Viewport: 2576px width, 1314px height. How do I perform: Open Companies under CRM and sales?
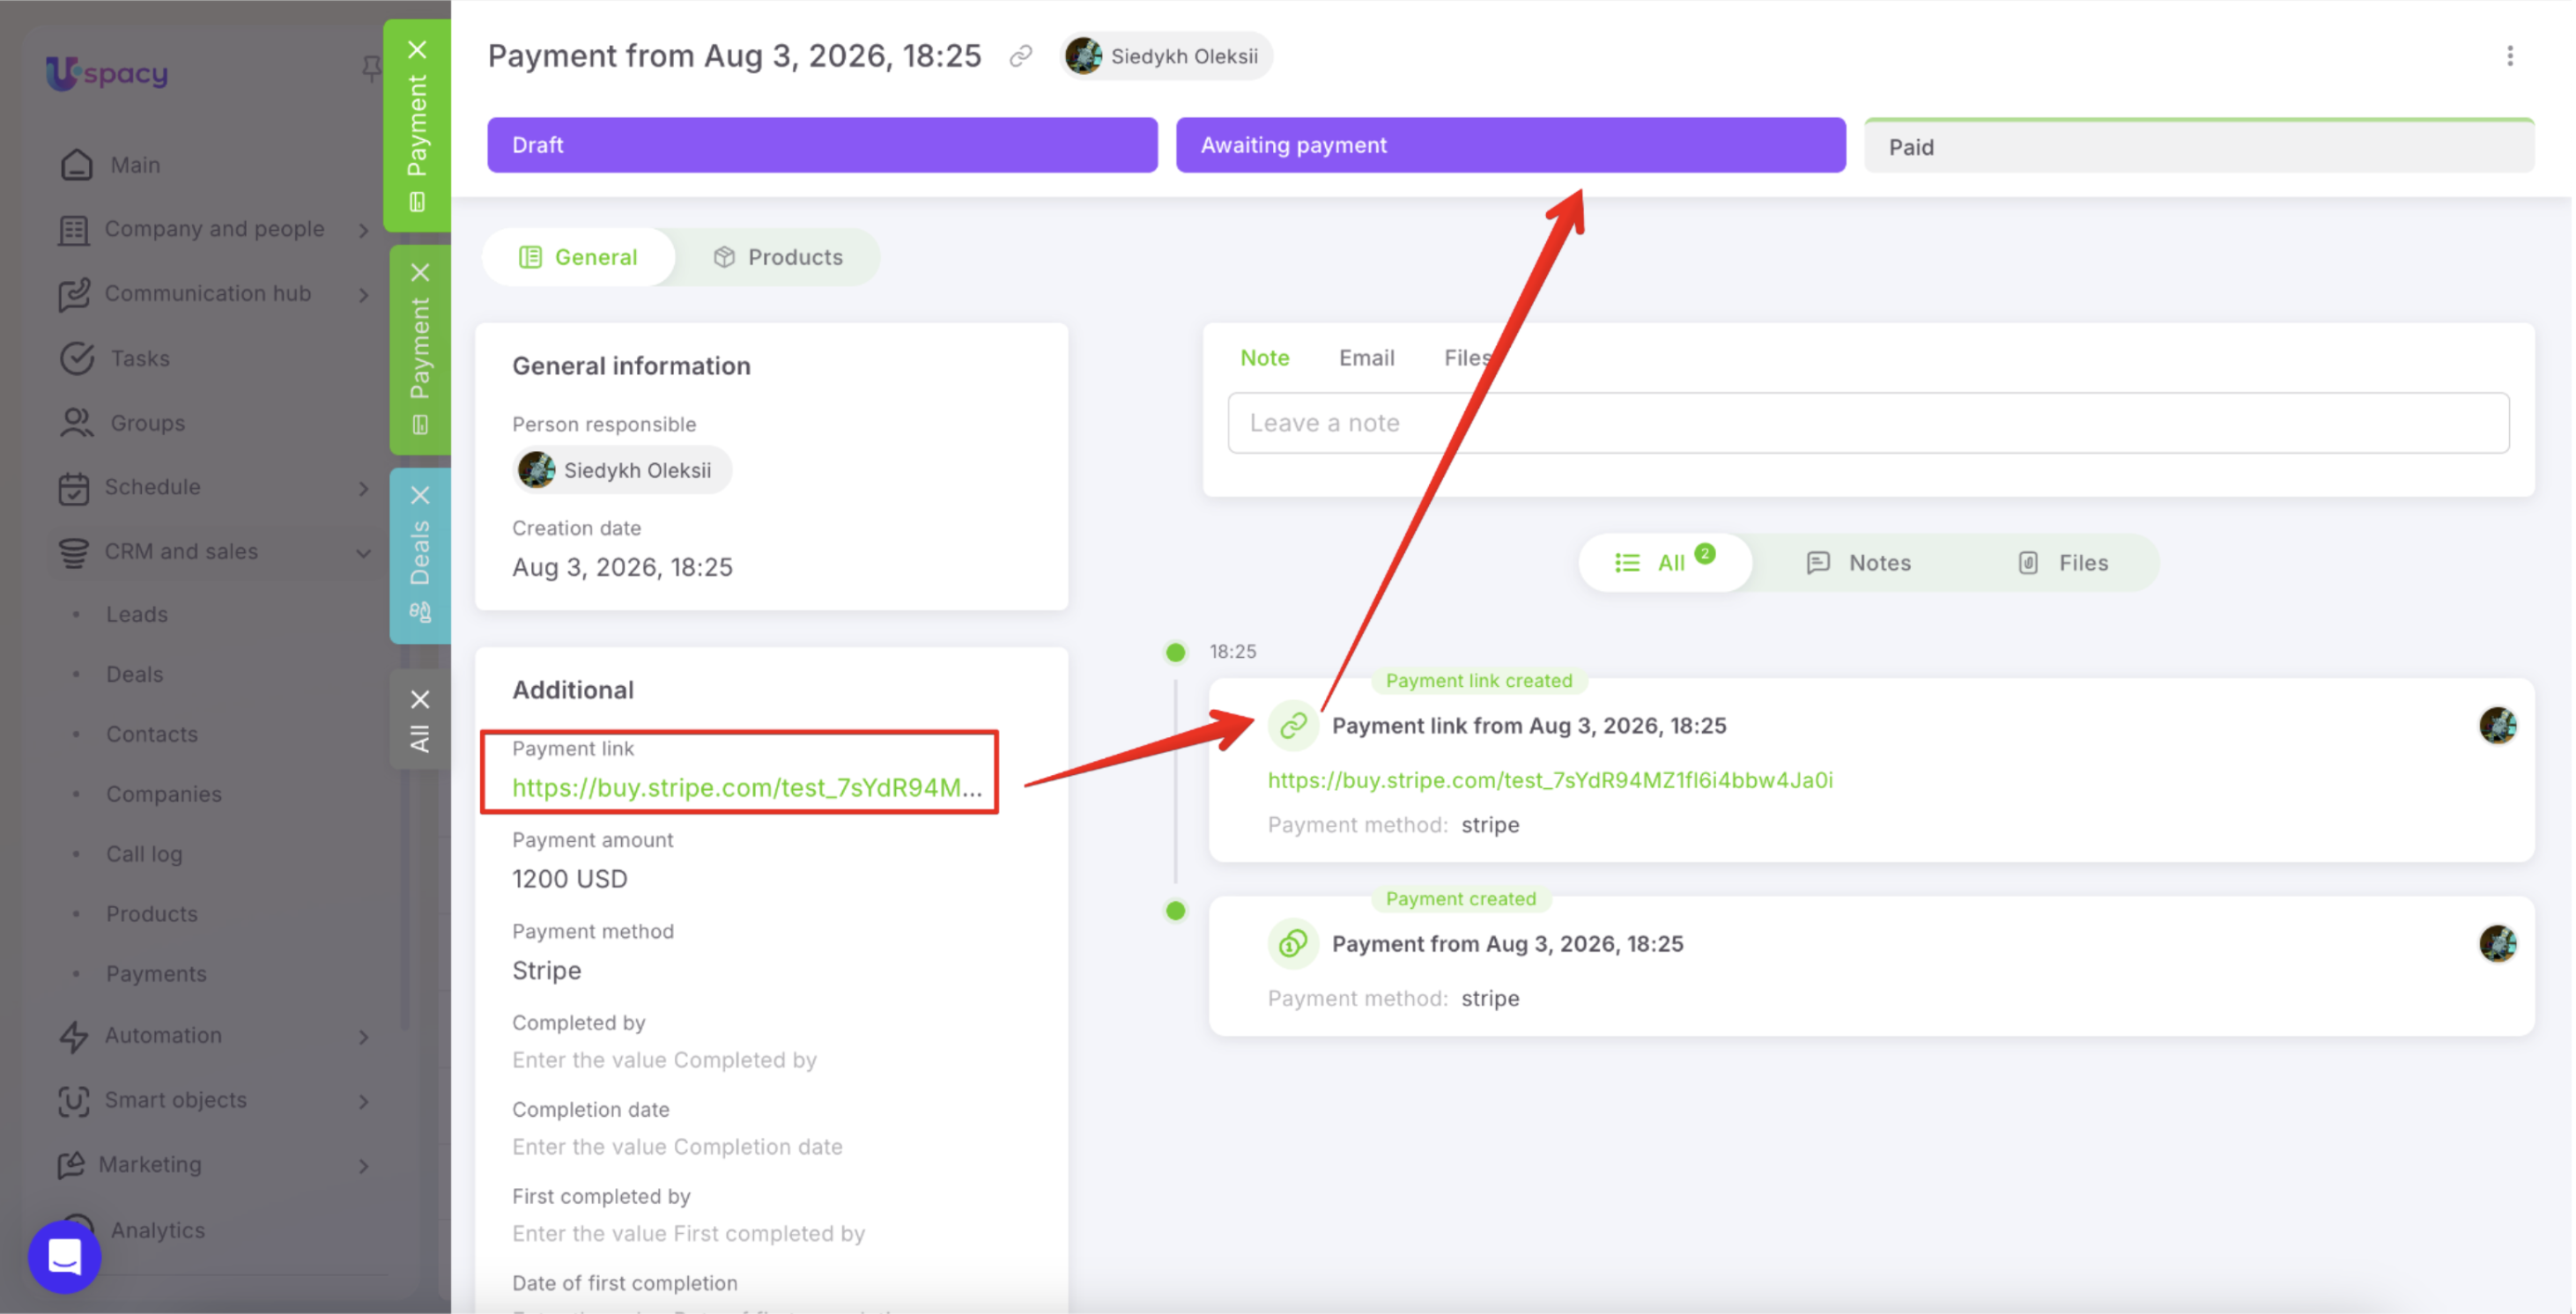164,794
